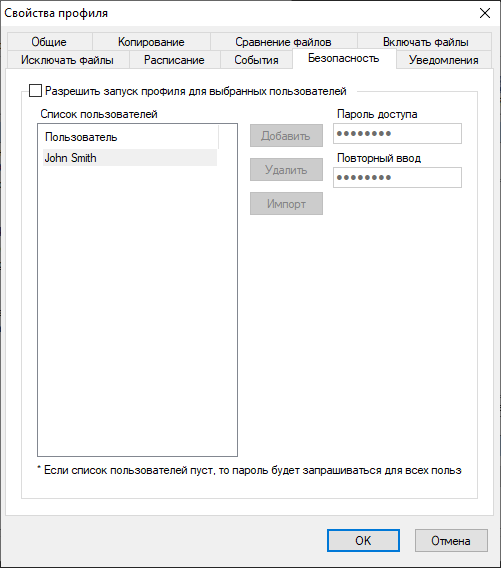Select the Безопасность tab
501x568 pixels.
click(x=344, y=58)
